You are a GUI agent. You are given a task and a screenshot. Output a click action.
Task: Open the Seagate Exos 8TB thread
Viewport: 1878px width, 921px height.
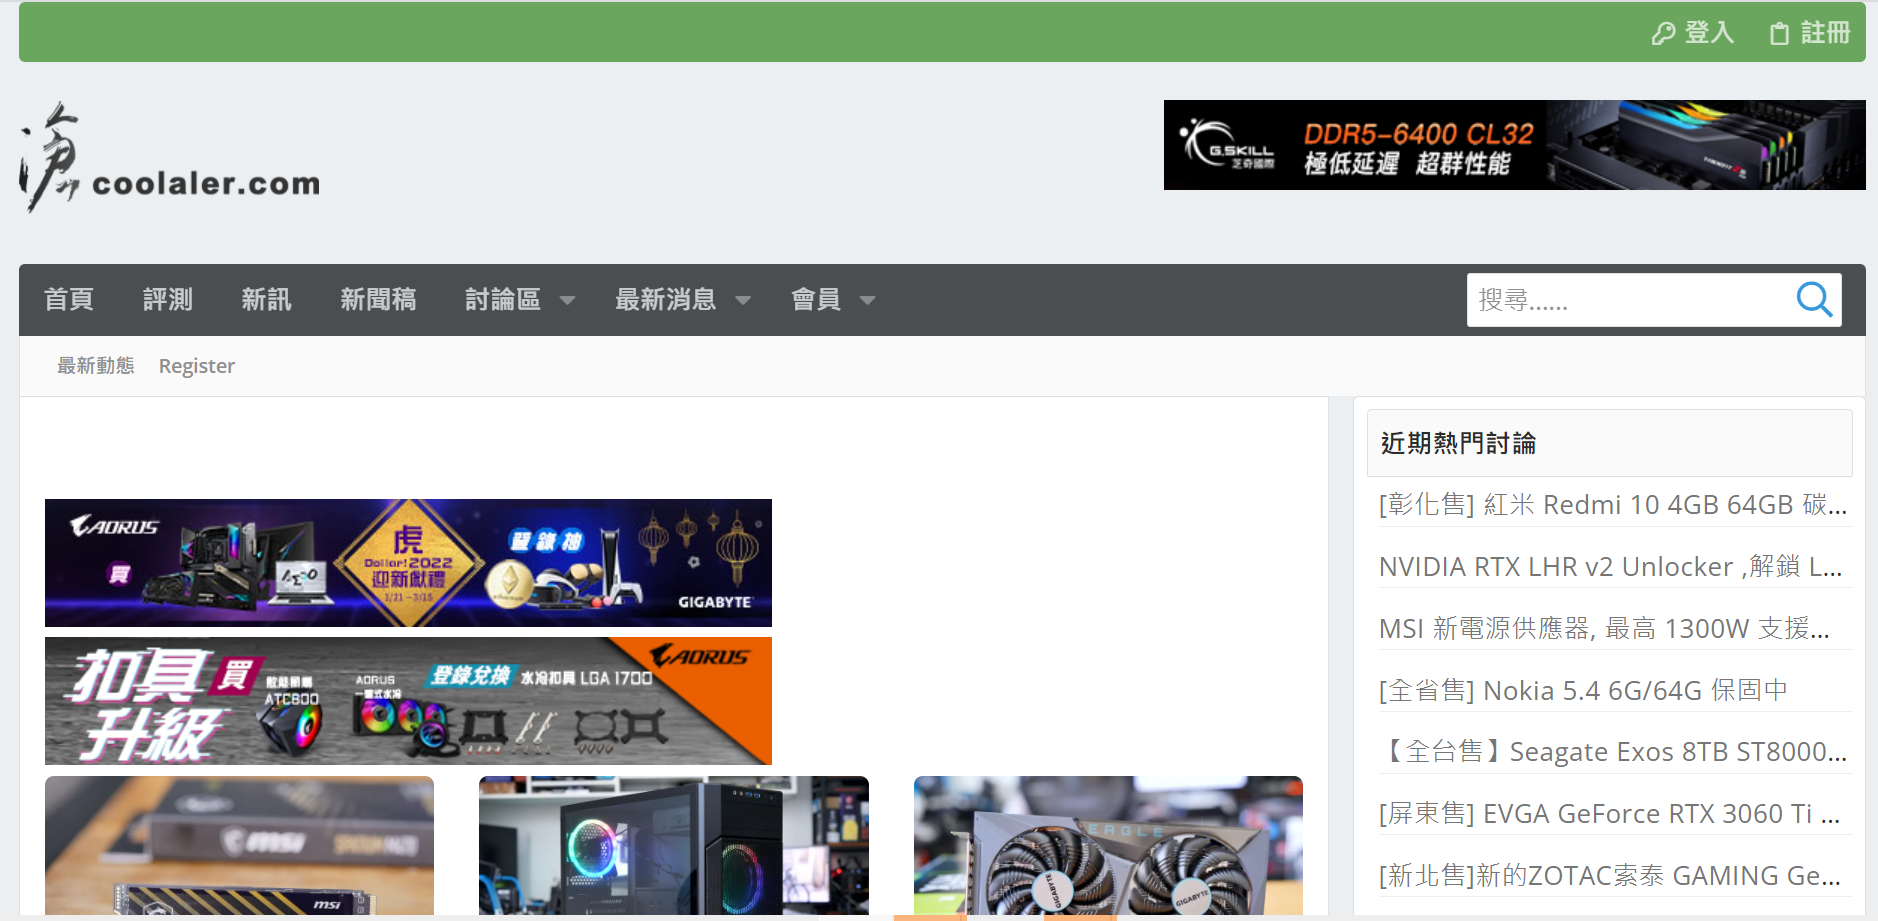[x=1612, y=752]
